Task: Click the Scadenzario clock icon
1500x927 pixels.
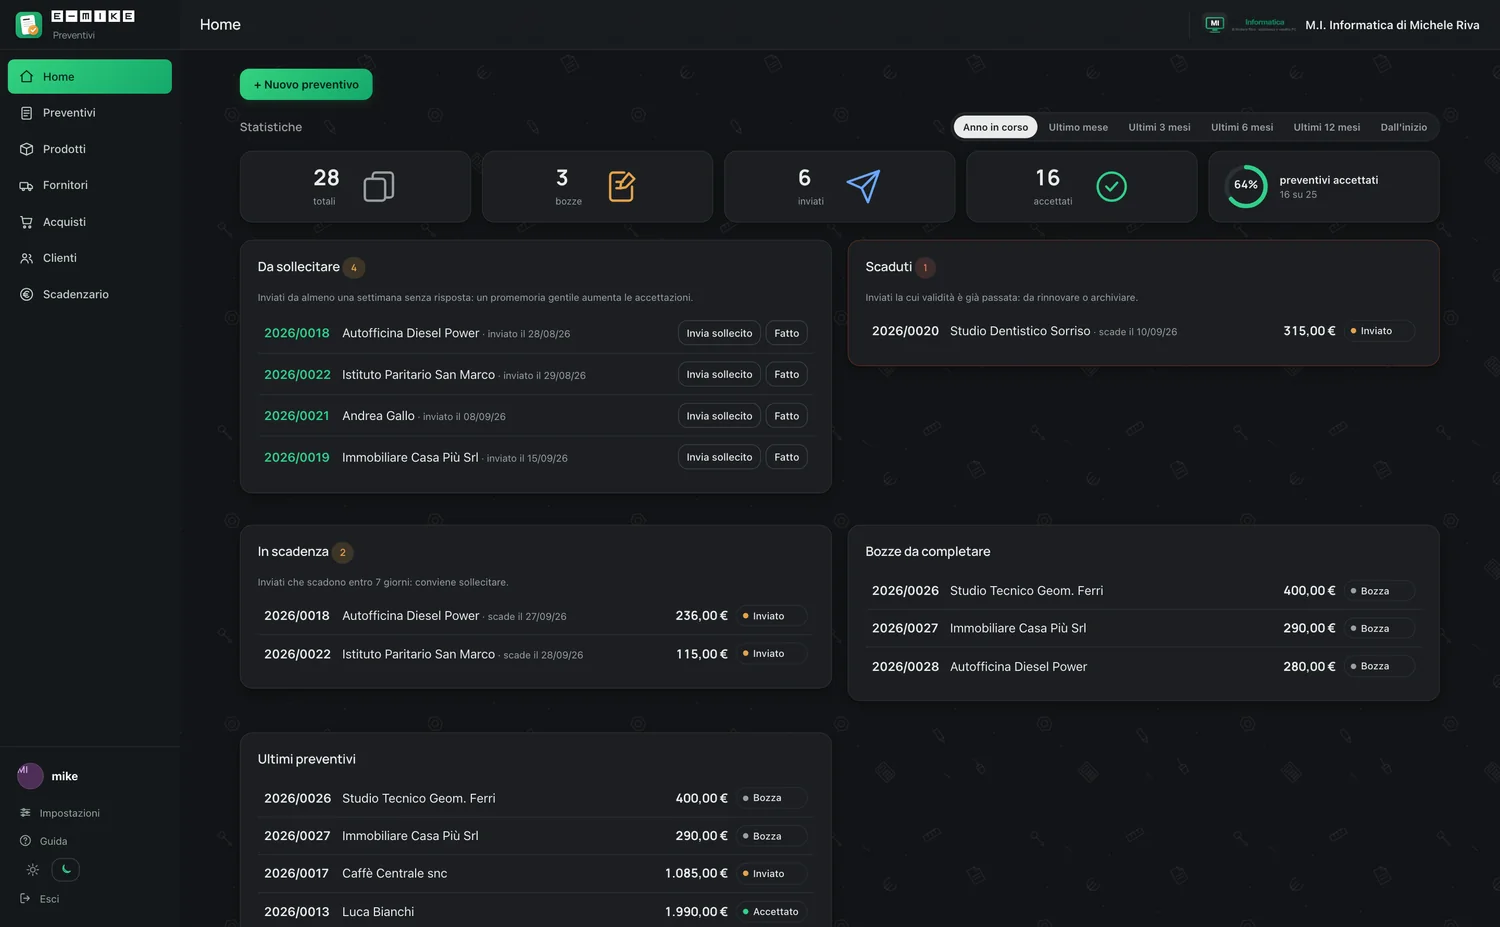Action: (x=27, y=294)
